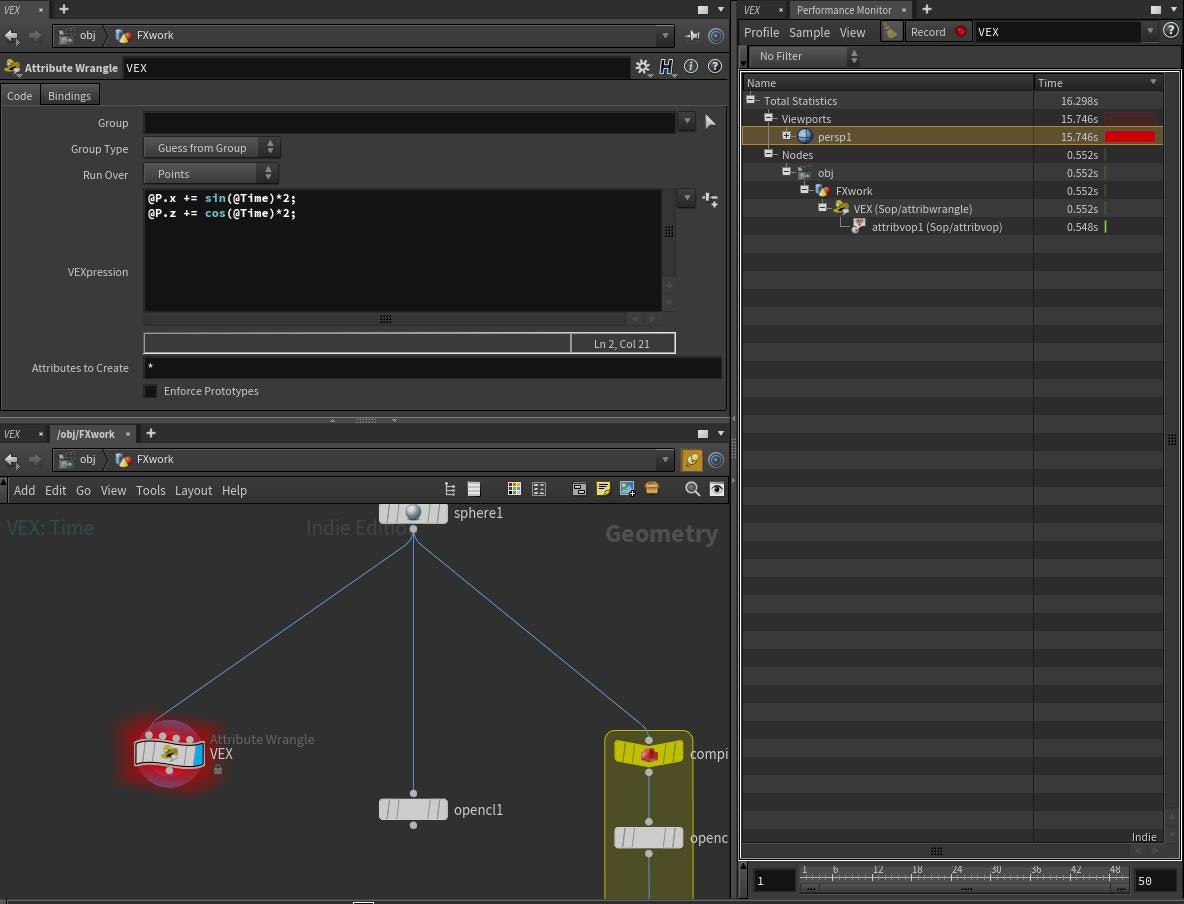Collapse the Total Statistics tree row

tap(751, 100)
